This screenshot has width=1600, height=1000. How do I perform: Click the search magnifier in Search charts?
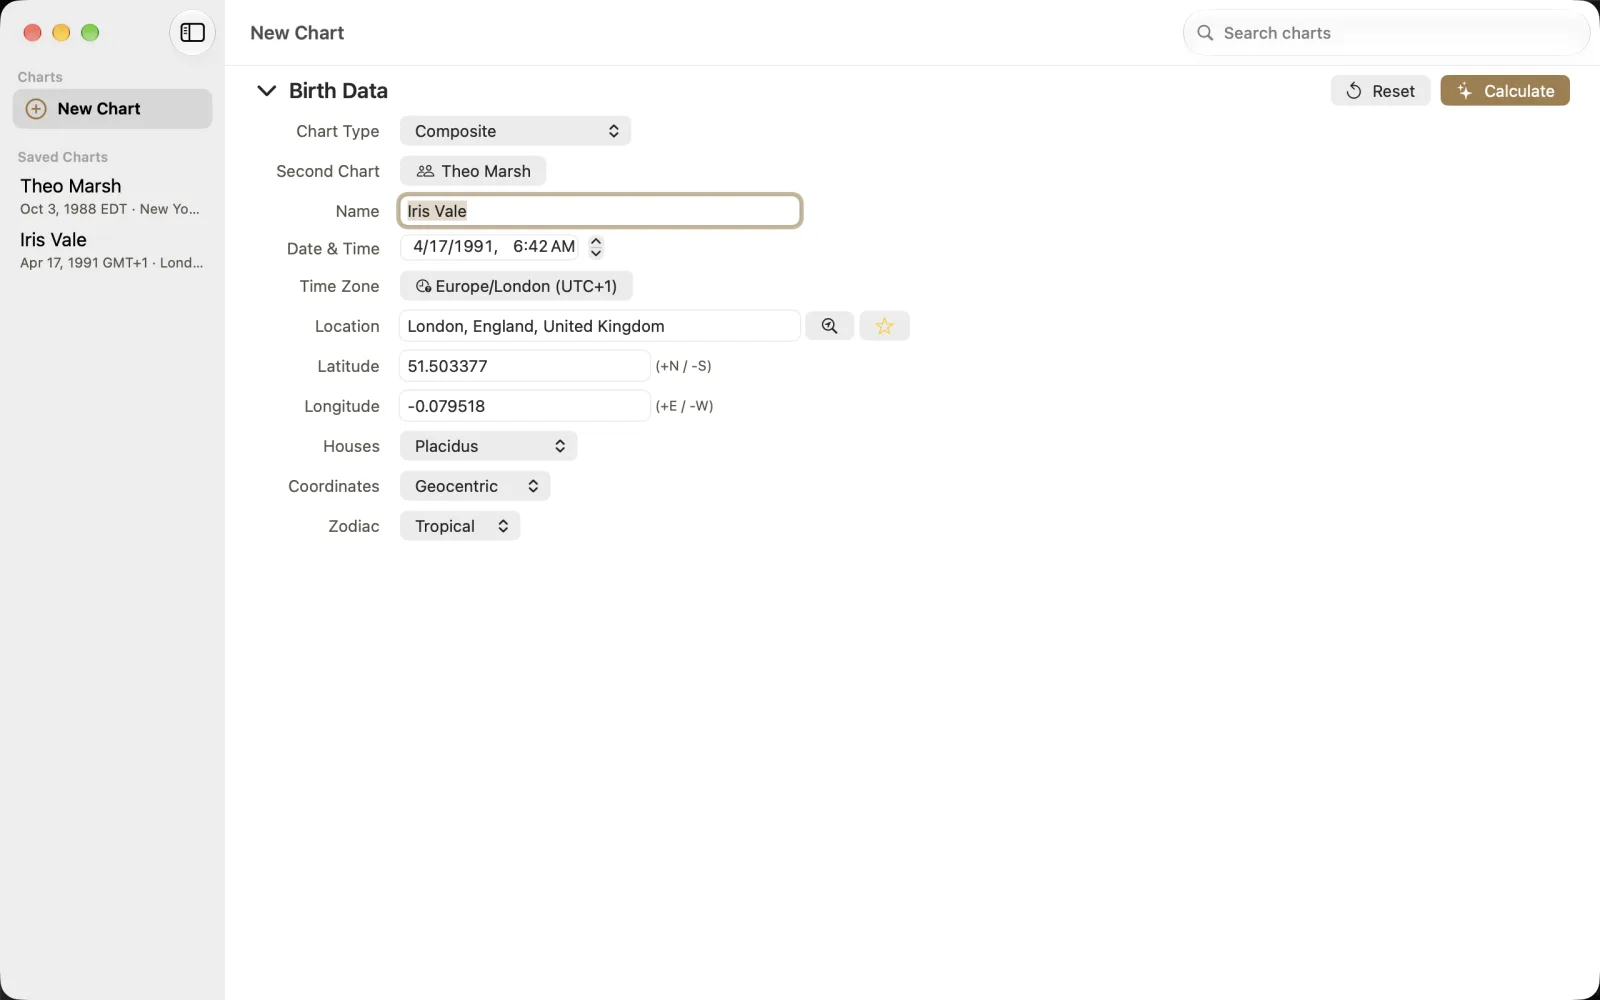pos(1205,33)
